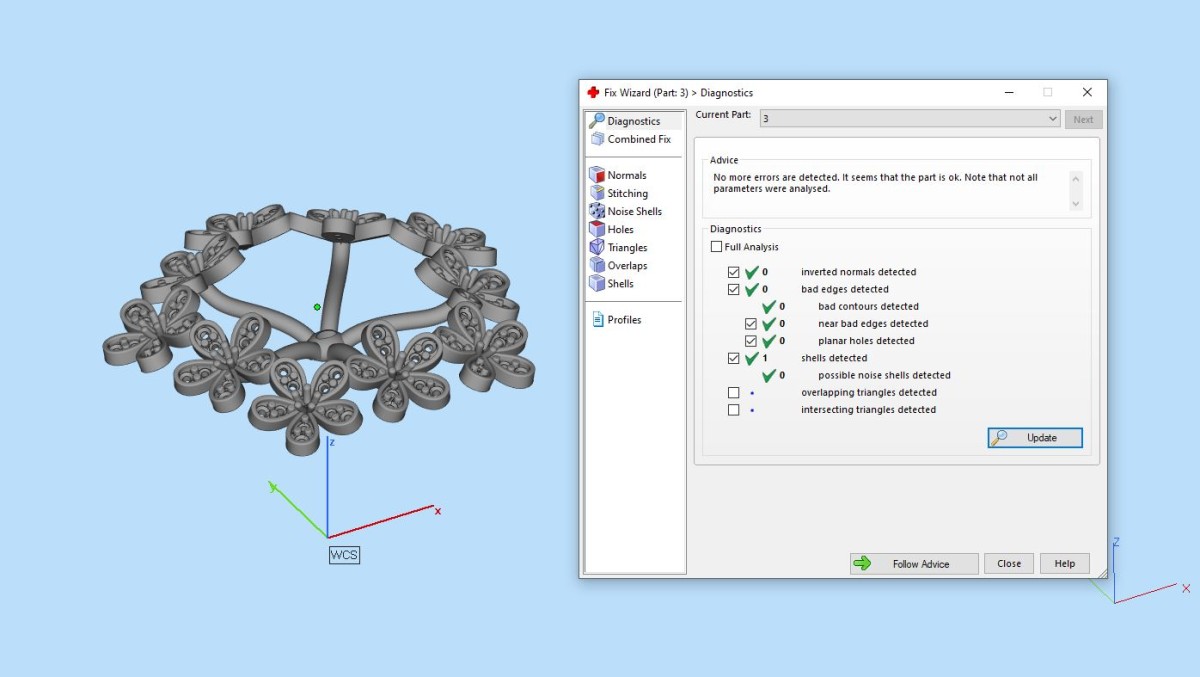Open the Overlaps fix icon
This screenshot has width=1200, height=677.
[x=597, y=265]
